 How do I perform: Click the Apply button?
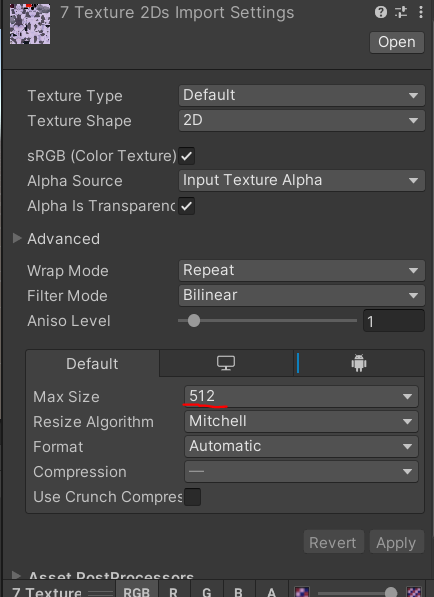[x=396, y=543]
